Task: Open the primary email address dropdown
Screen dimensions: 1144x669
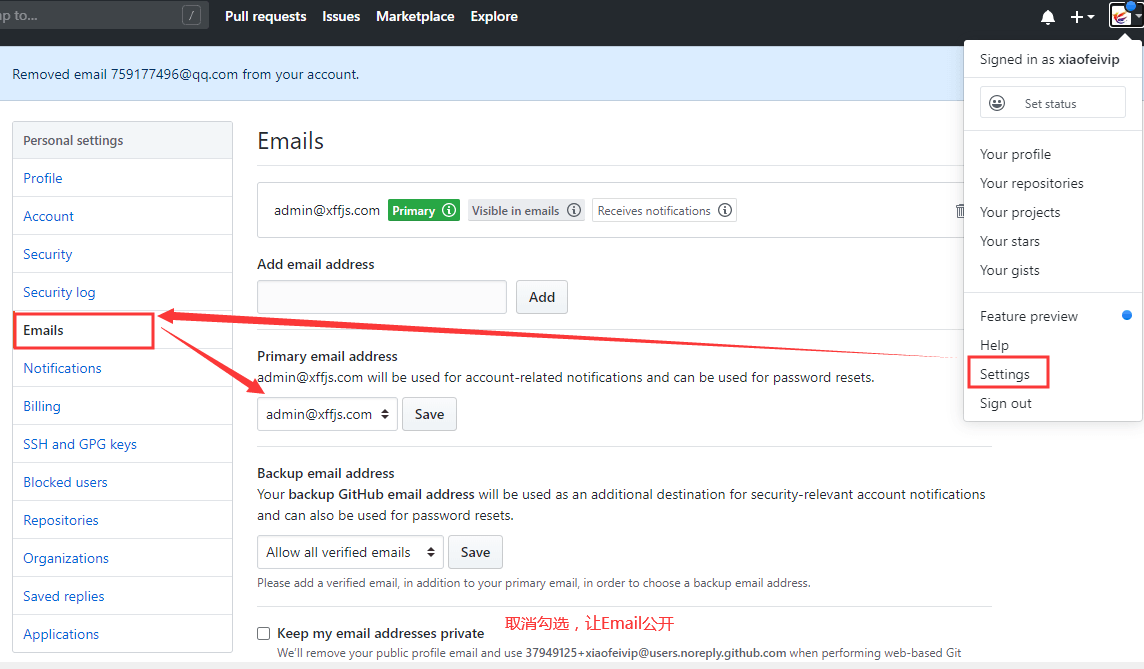Action: coord(327,414)
